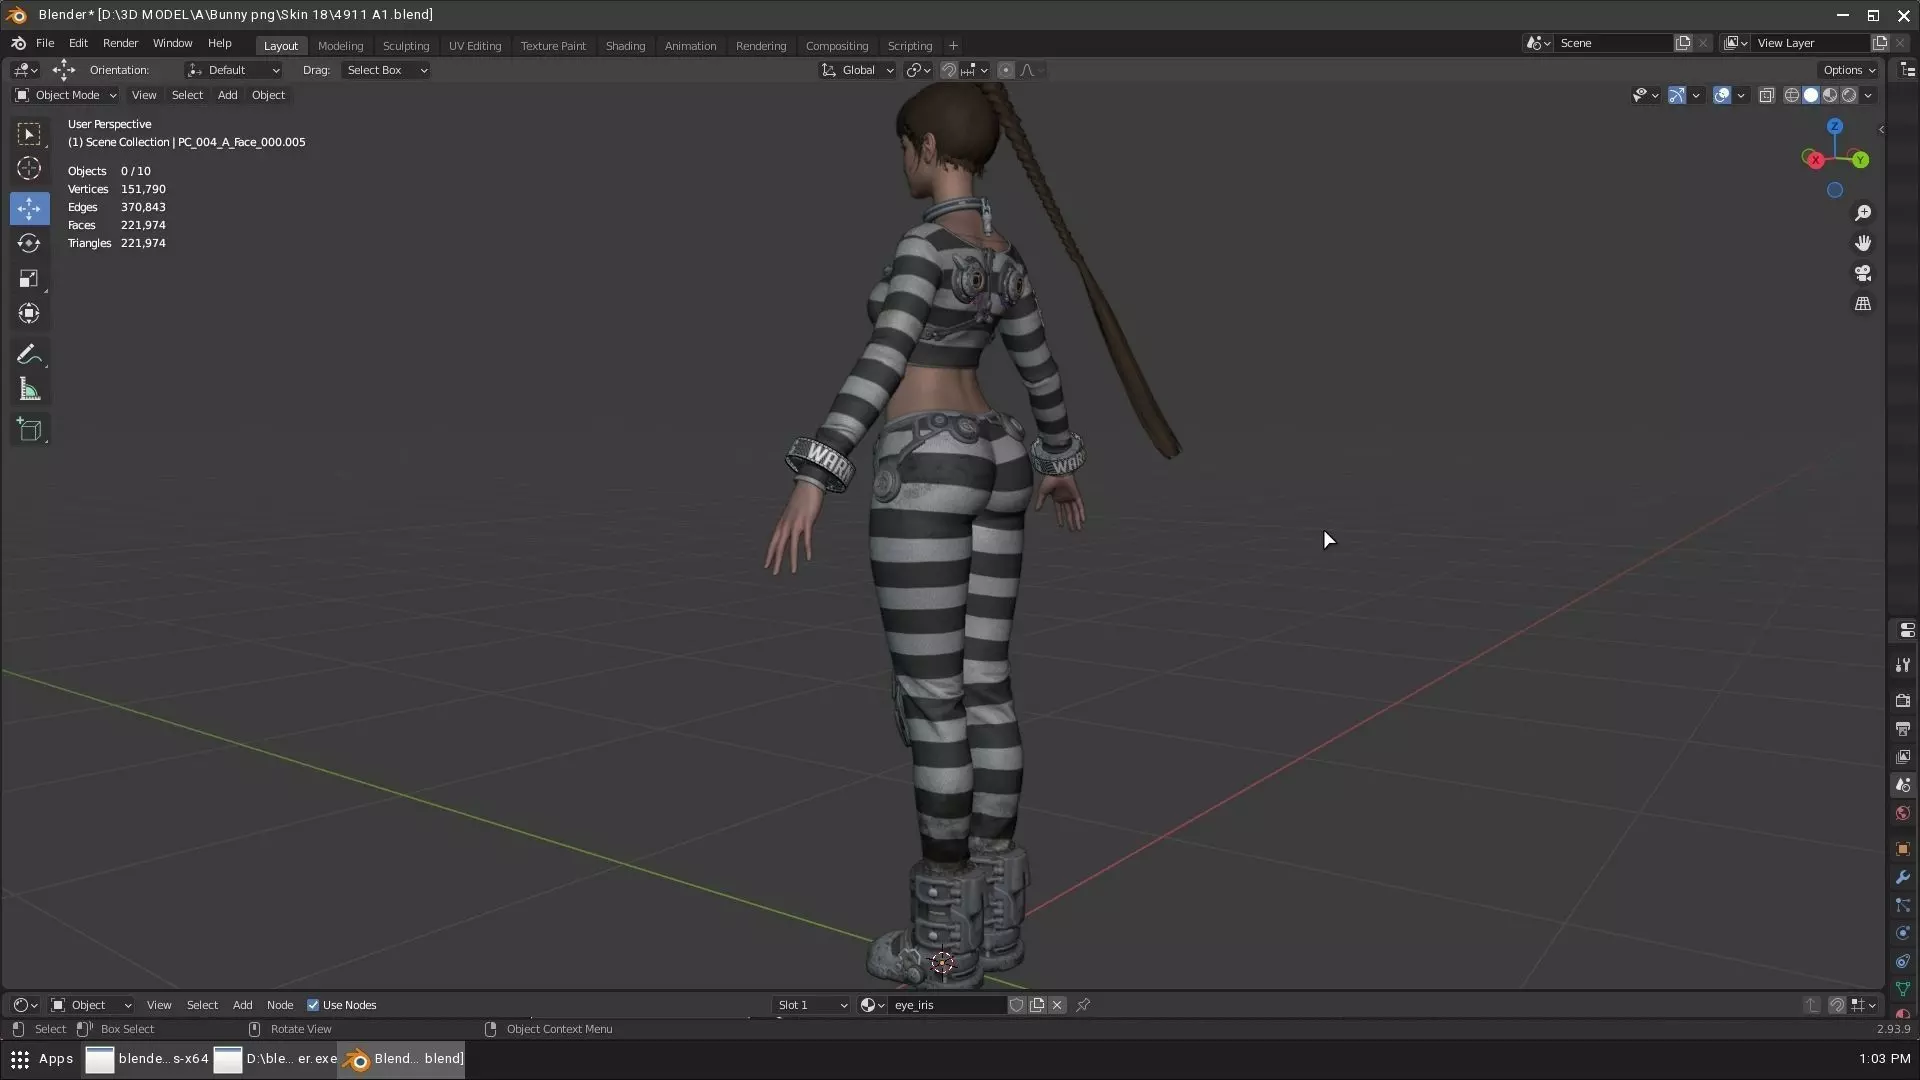Viewport: 1920px width, 1080px height.
Task: Toggle proportional editing button
Action: click(1006, 70)
